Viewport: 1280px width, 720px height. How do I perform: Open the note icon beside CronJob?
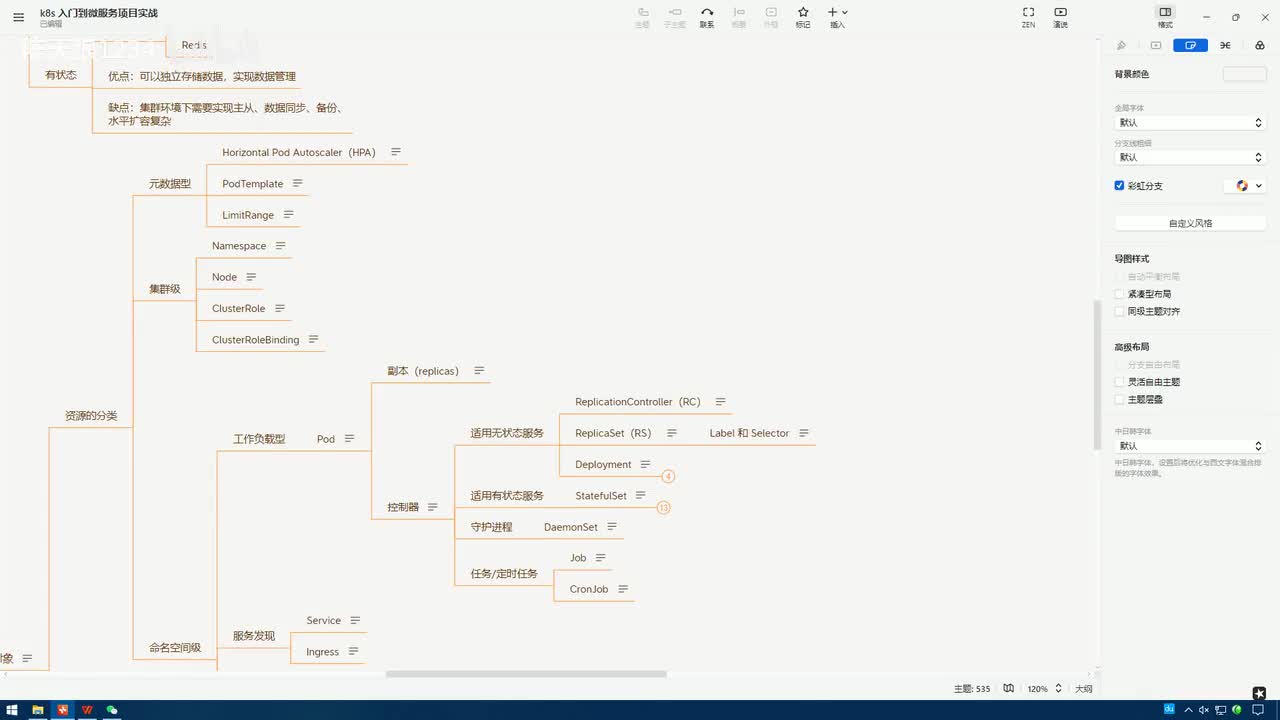coord(623,589)
